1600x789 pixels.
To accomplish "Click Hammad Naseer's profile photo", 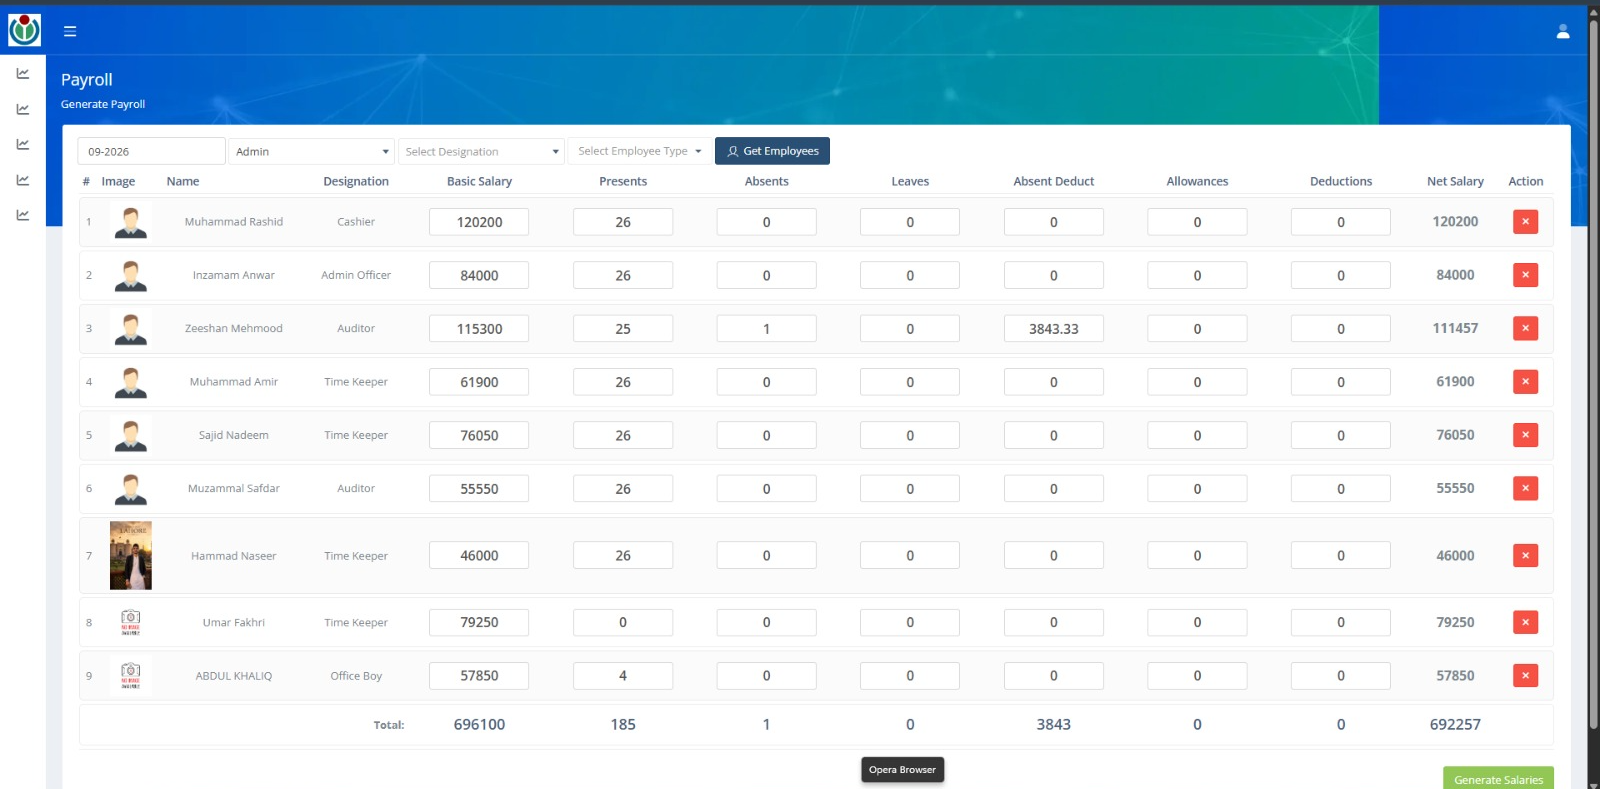I will click(x=131, y=555).
